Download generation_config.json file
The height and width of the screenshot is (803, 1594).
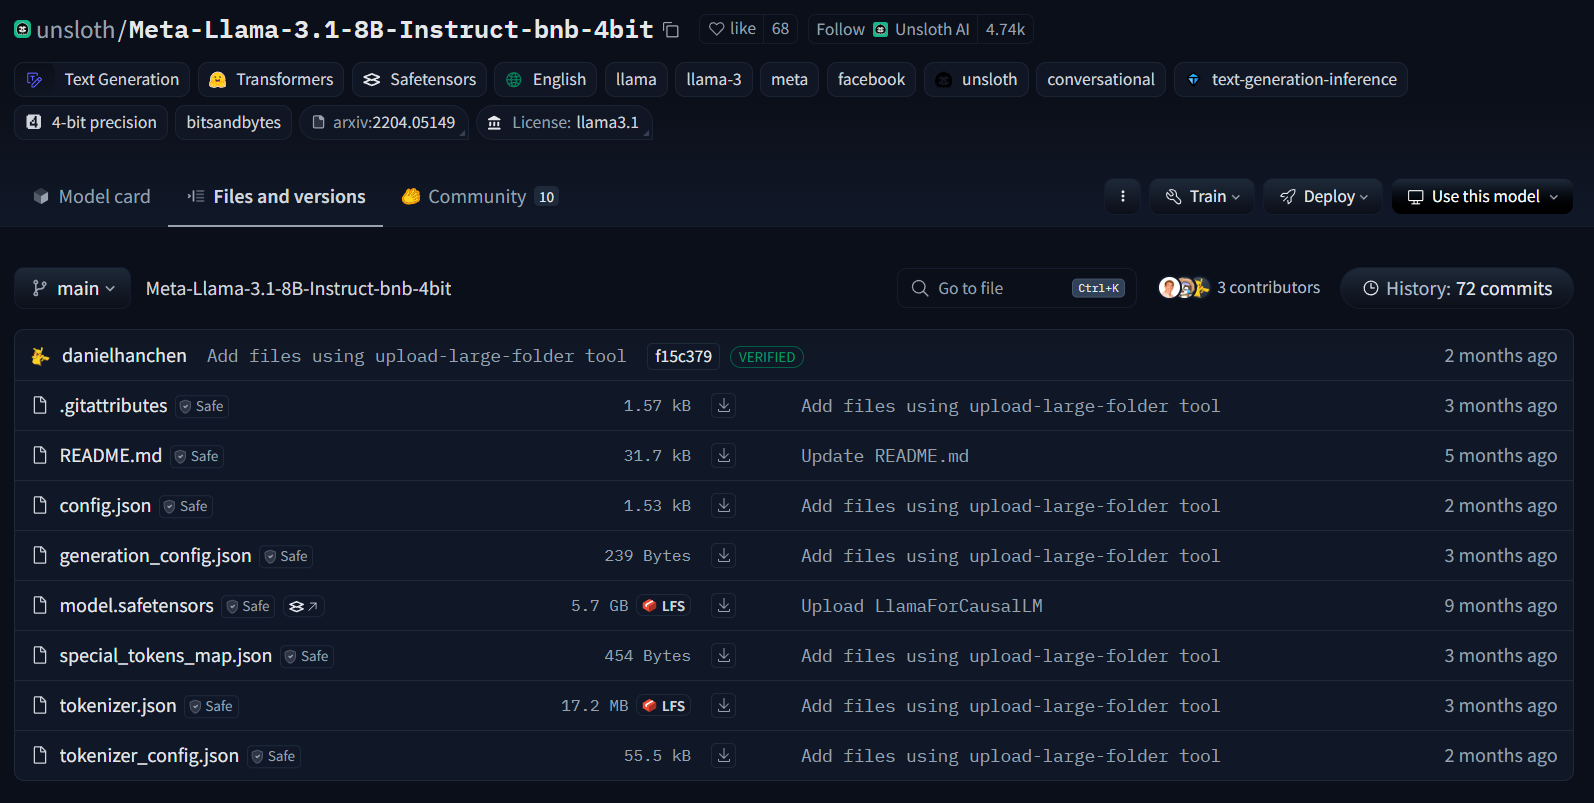tap(724, 555)
